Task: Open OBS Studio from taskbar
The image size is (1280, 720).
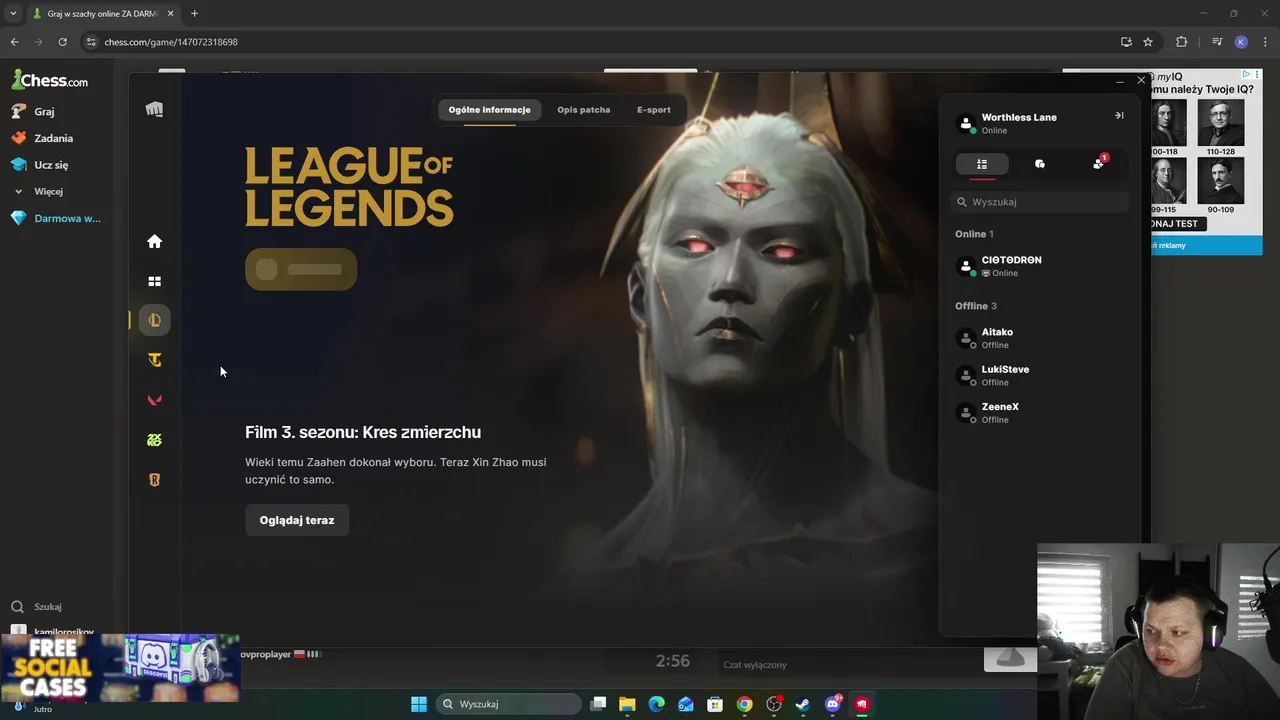Action: (774, 704)
